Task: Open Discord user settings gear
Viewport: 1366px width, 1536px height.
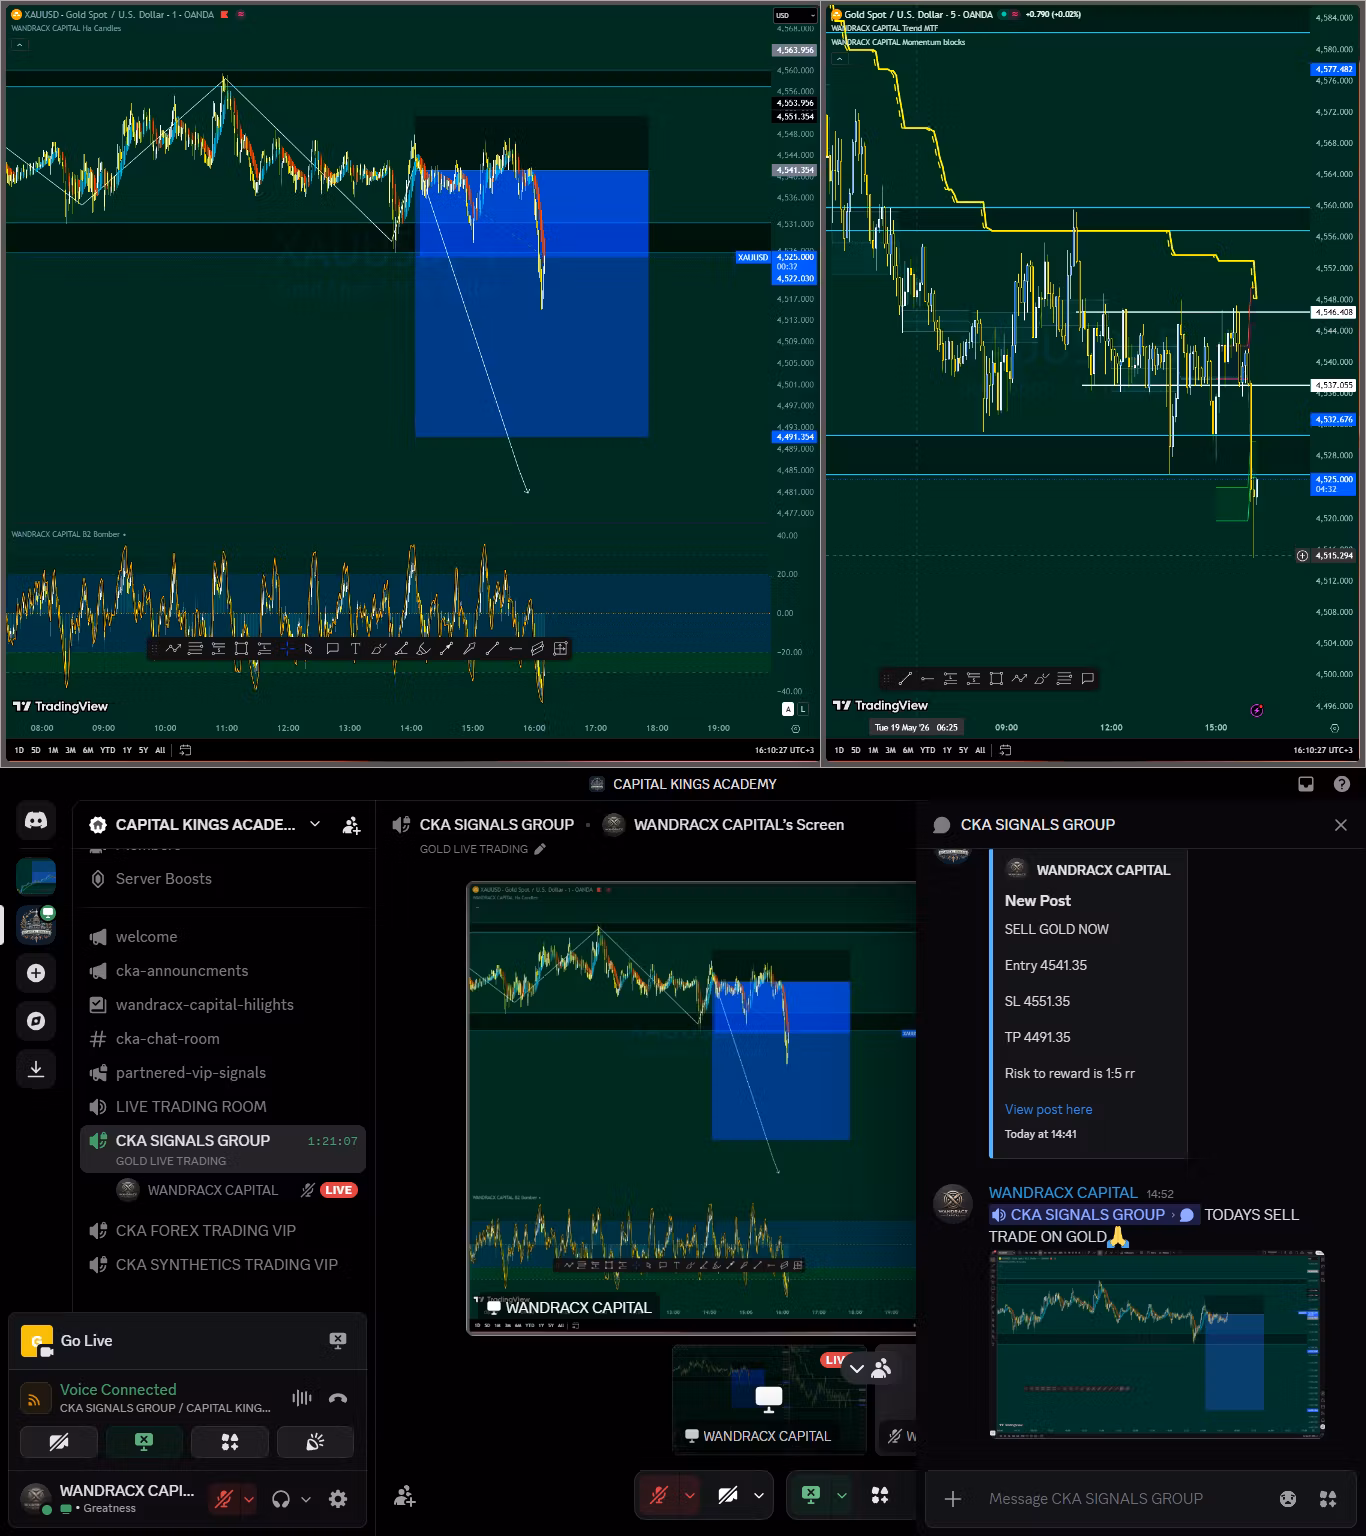Action: (x=338, y=1499)
